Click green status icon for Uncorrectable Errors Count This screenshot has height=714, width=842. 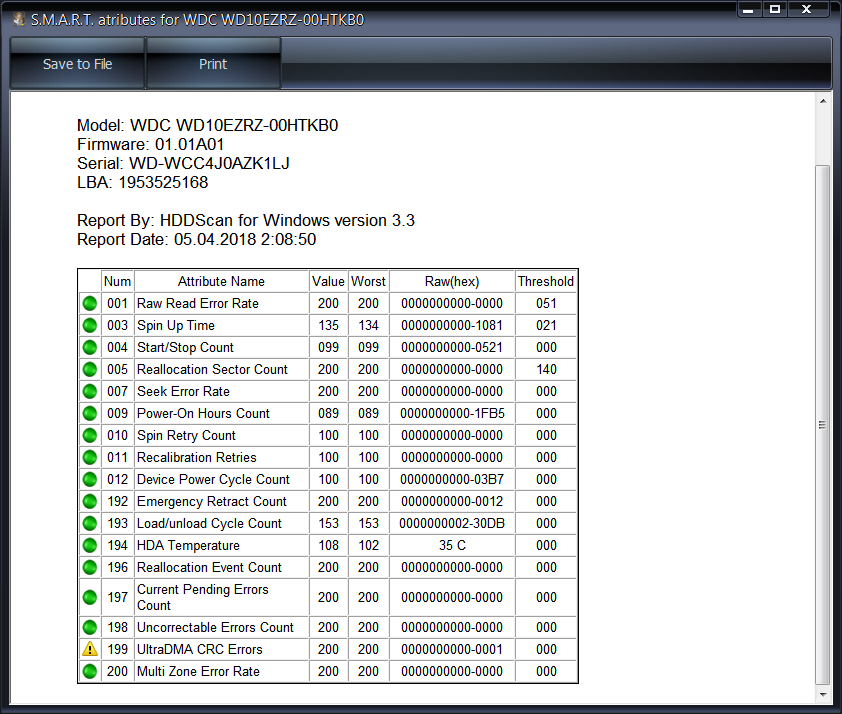coord(90,627)
